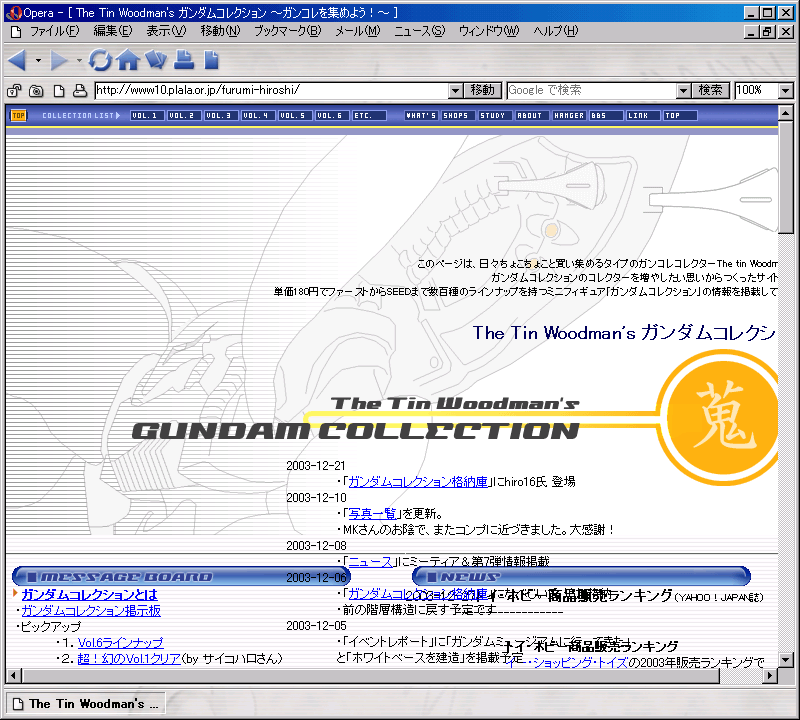
Task: Open the LINK navigation link
Action: tap(643, 116)
